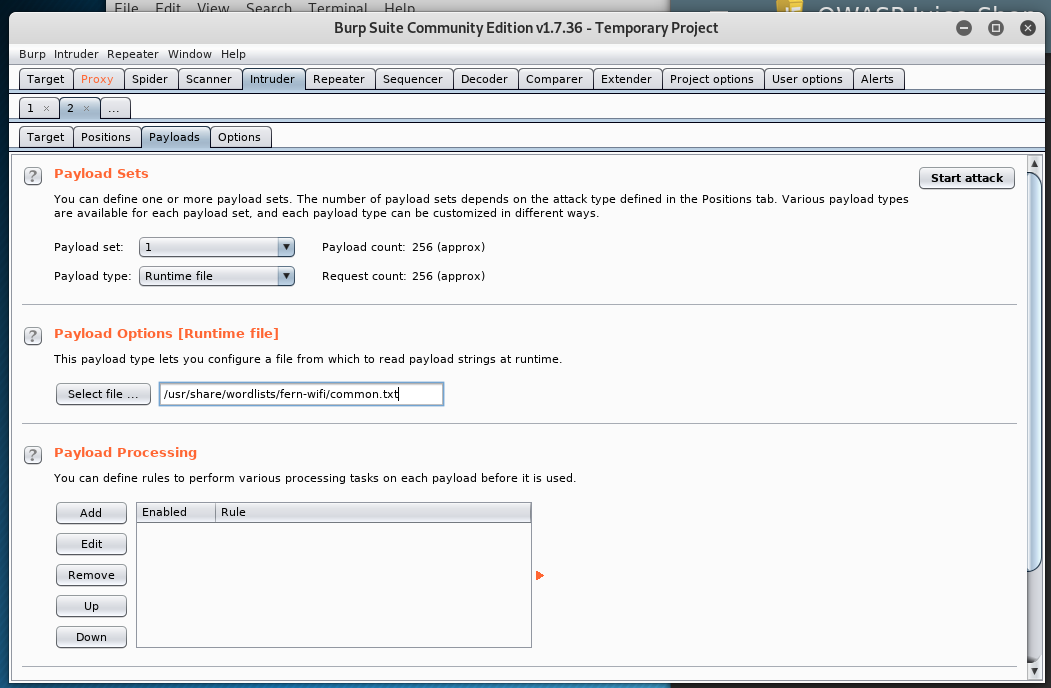Screen dimensions: 1051x688
Task: Switch to the Repeater tab
Action: [x=338, y=79]
